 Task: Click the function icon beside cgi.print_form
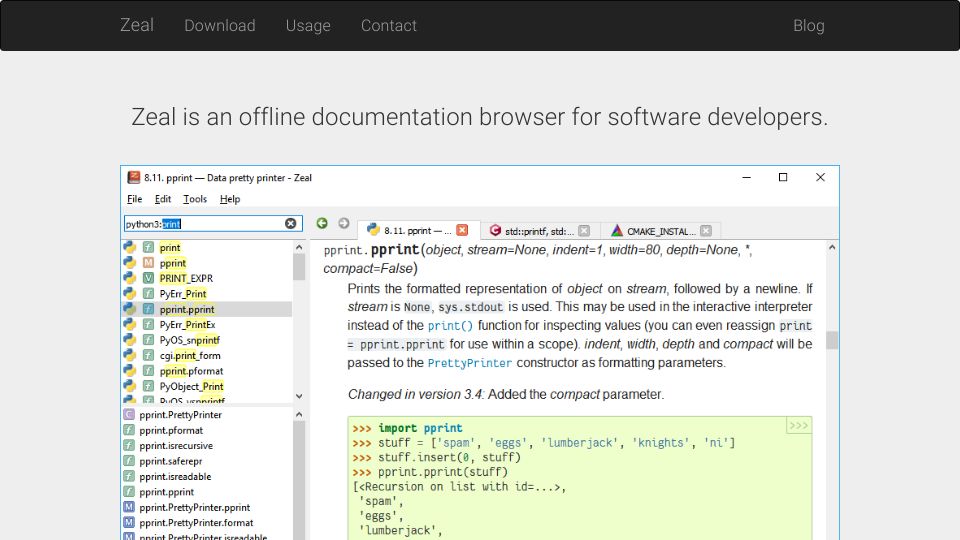148,355
